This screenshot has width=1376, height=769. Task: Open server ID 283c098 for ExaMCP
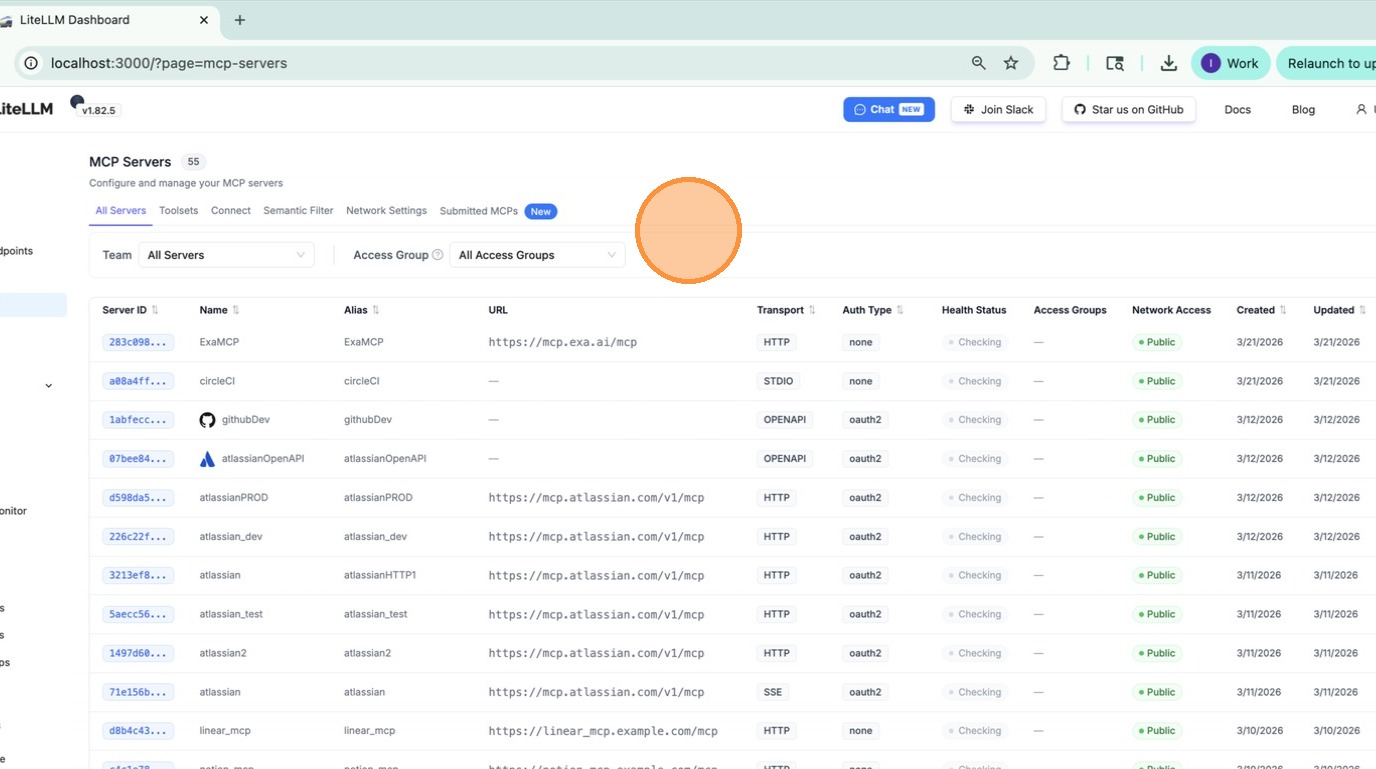coord(138,342)
